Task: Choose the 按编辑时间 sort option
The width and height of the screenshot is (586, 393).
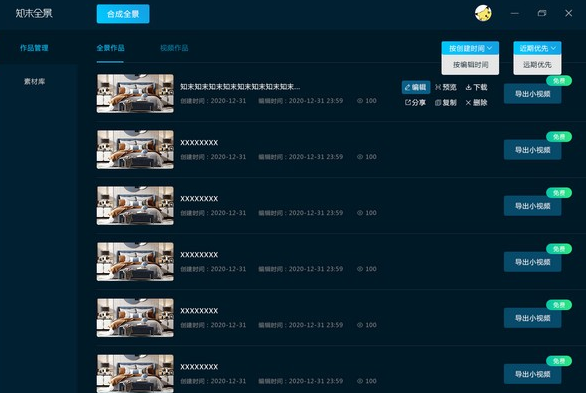Action: click(x=470, y=65)
